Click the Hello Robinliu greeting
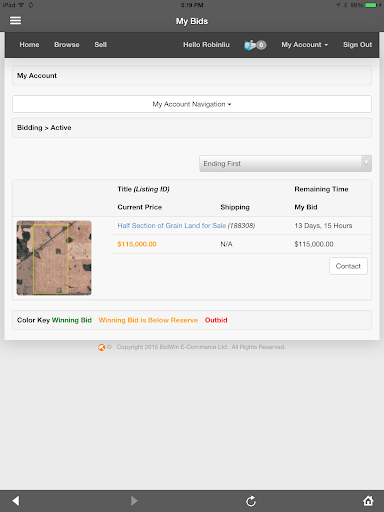Screen dimensions: 384x512 [206, 45]
